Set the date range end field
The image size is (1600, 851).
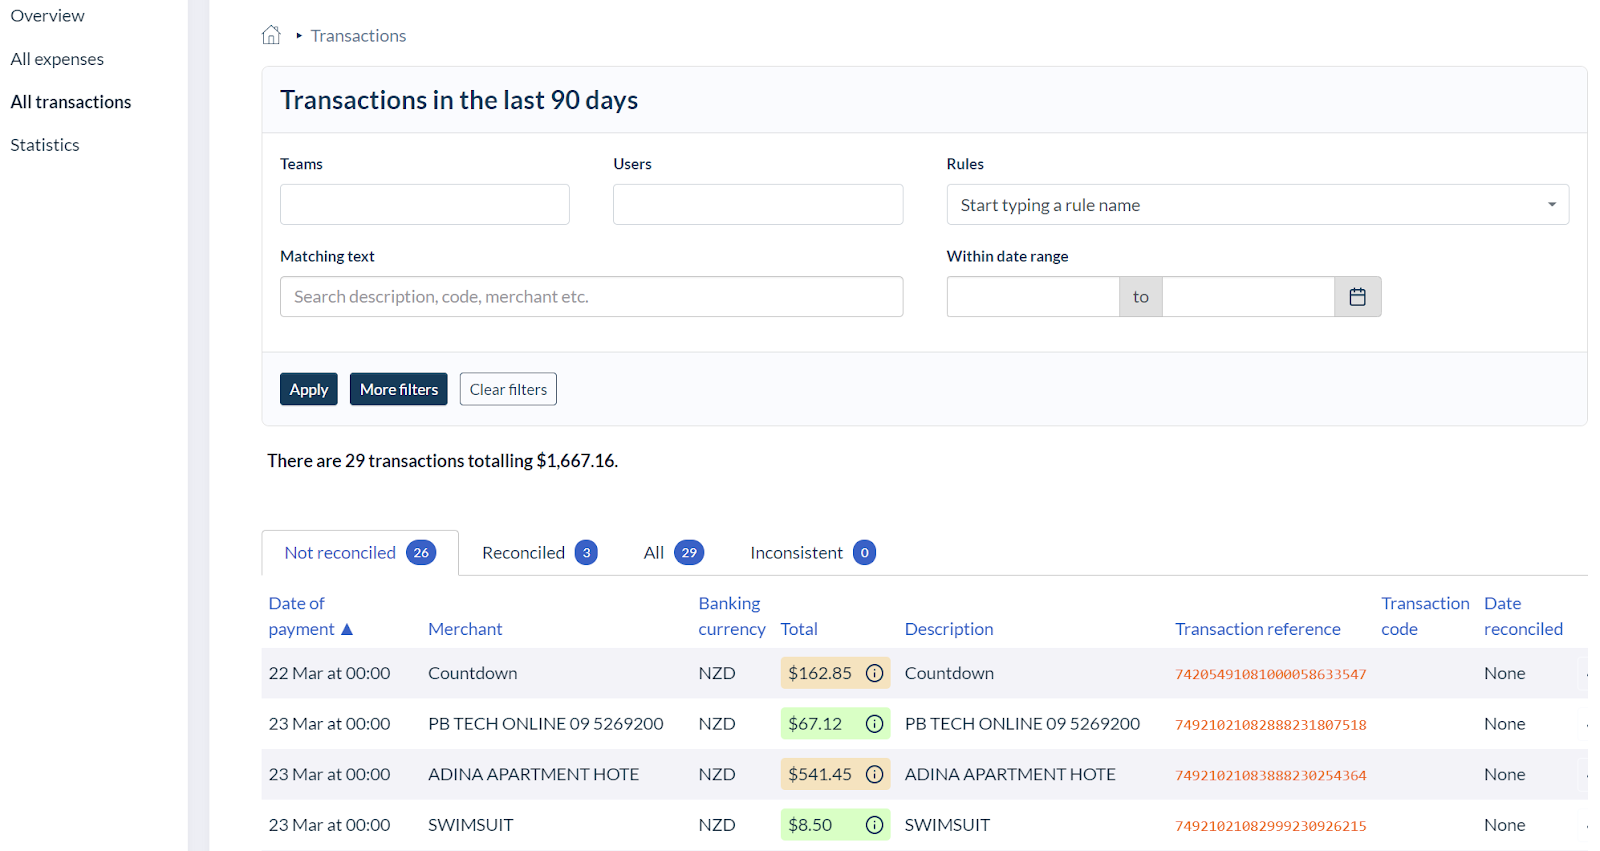click(1248, 297)
